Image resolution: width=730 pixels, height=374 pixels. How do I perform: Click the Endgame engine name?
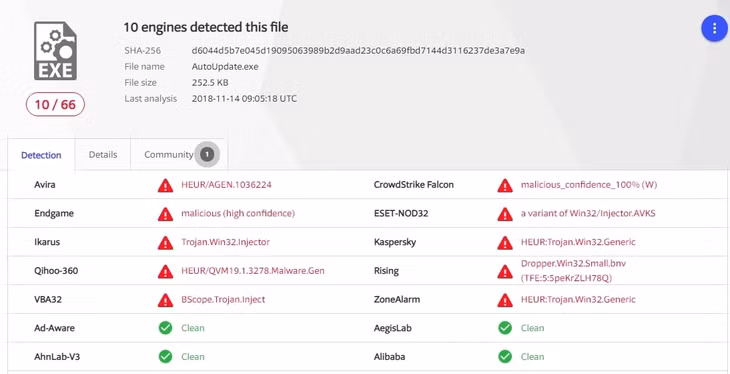(x=54, y=214)
